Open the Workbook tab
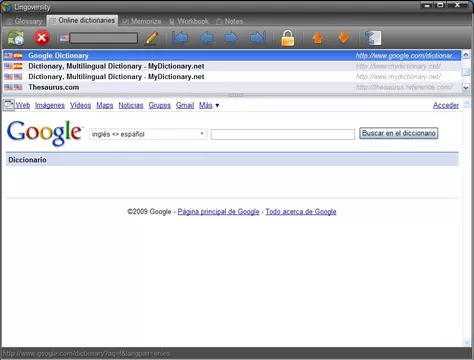Image resolution: width=474 pixels, height=360 pixels. pos(189,21)
